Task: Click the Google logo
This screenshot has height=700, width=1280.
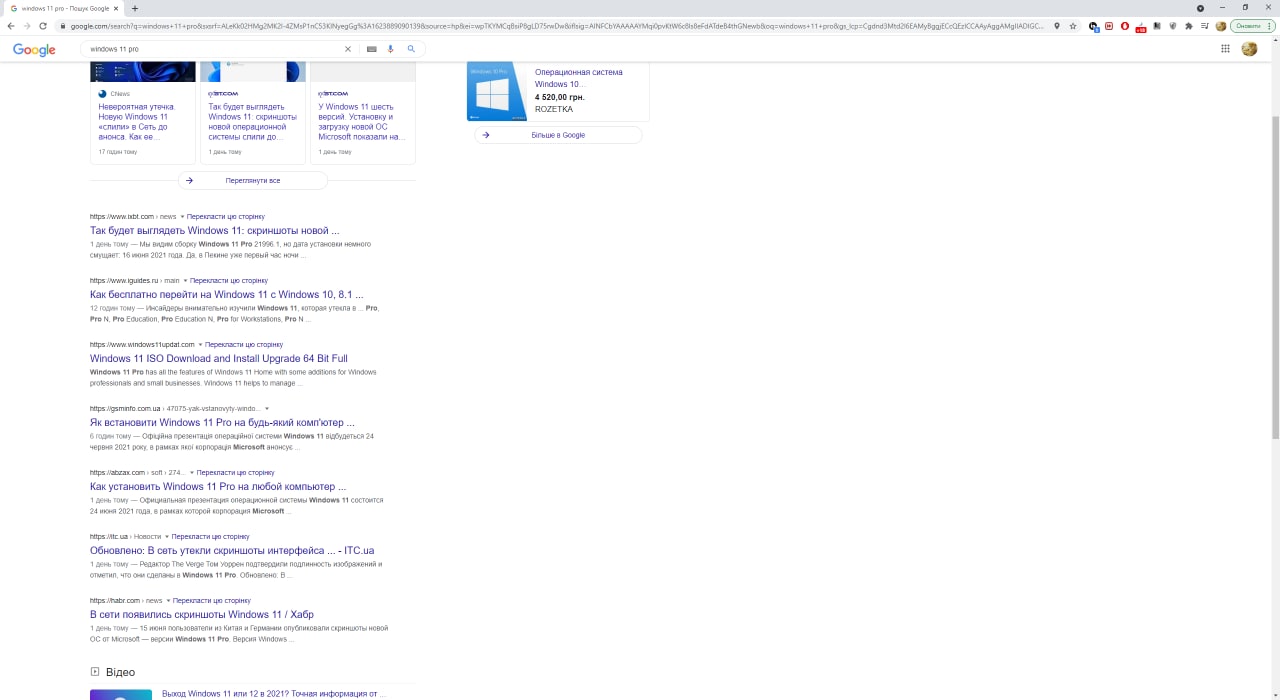Action: pyautogui.click(x=34, y=50)
